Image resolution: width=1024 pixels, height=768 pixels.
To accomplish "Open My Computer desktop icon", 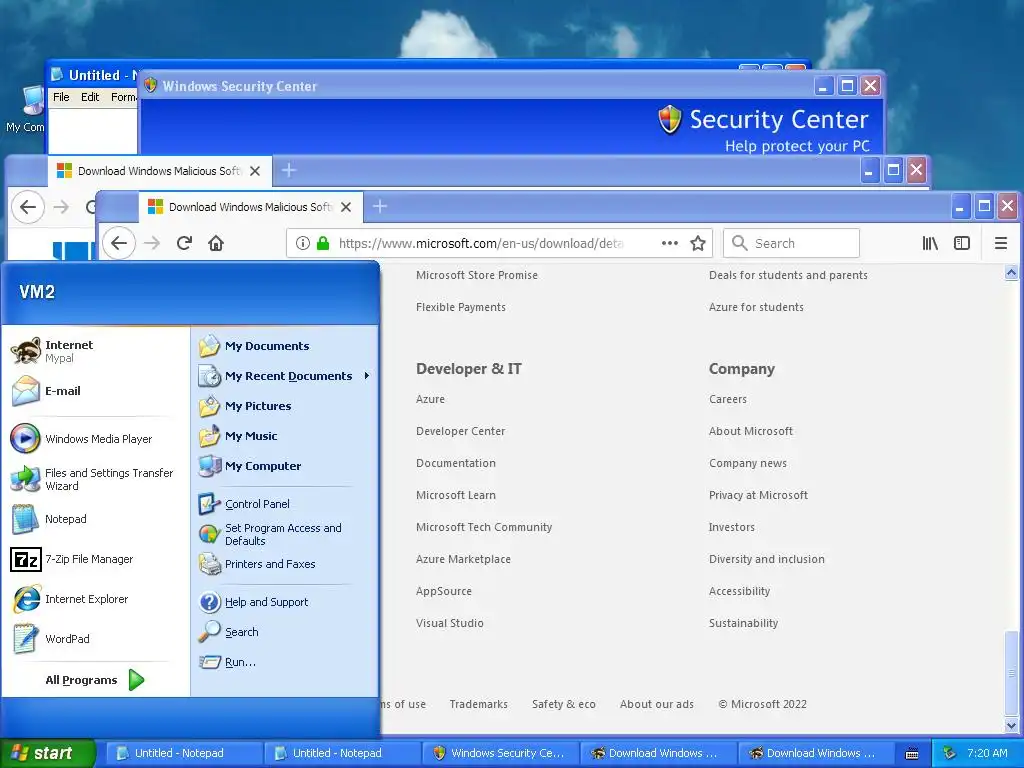I will [x=26, y=108].
